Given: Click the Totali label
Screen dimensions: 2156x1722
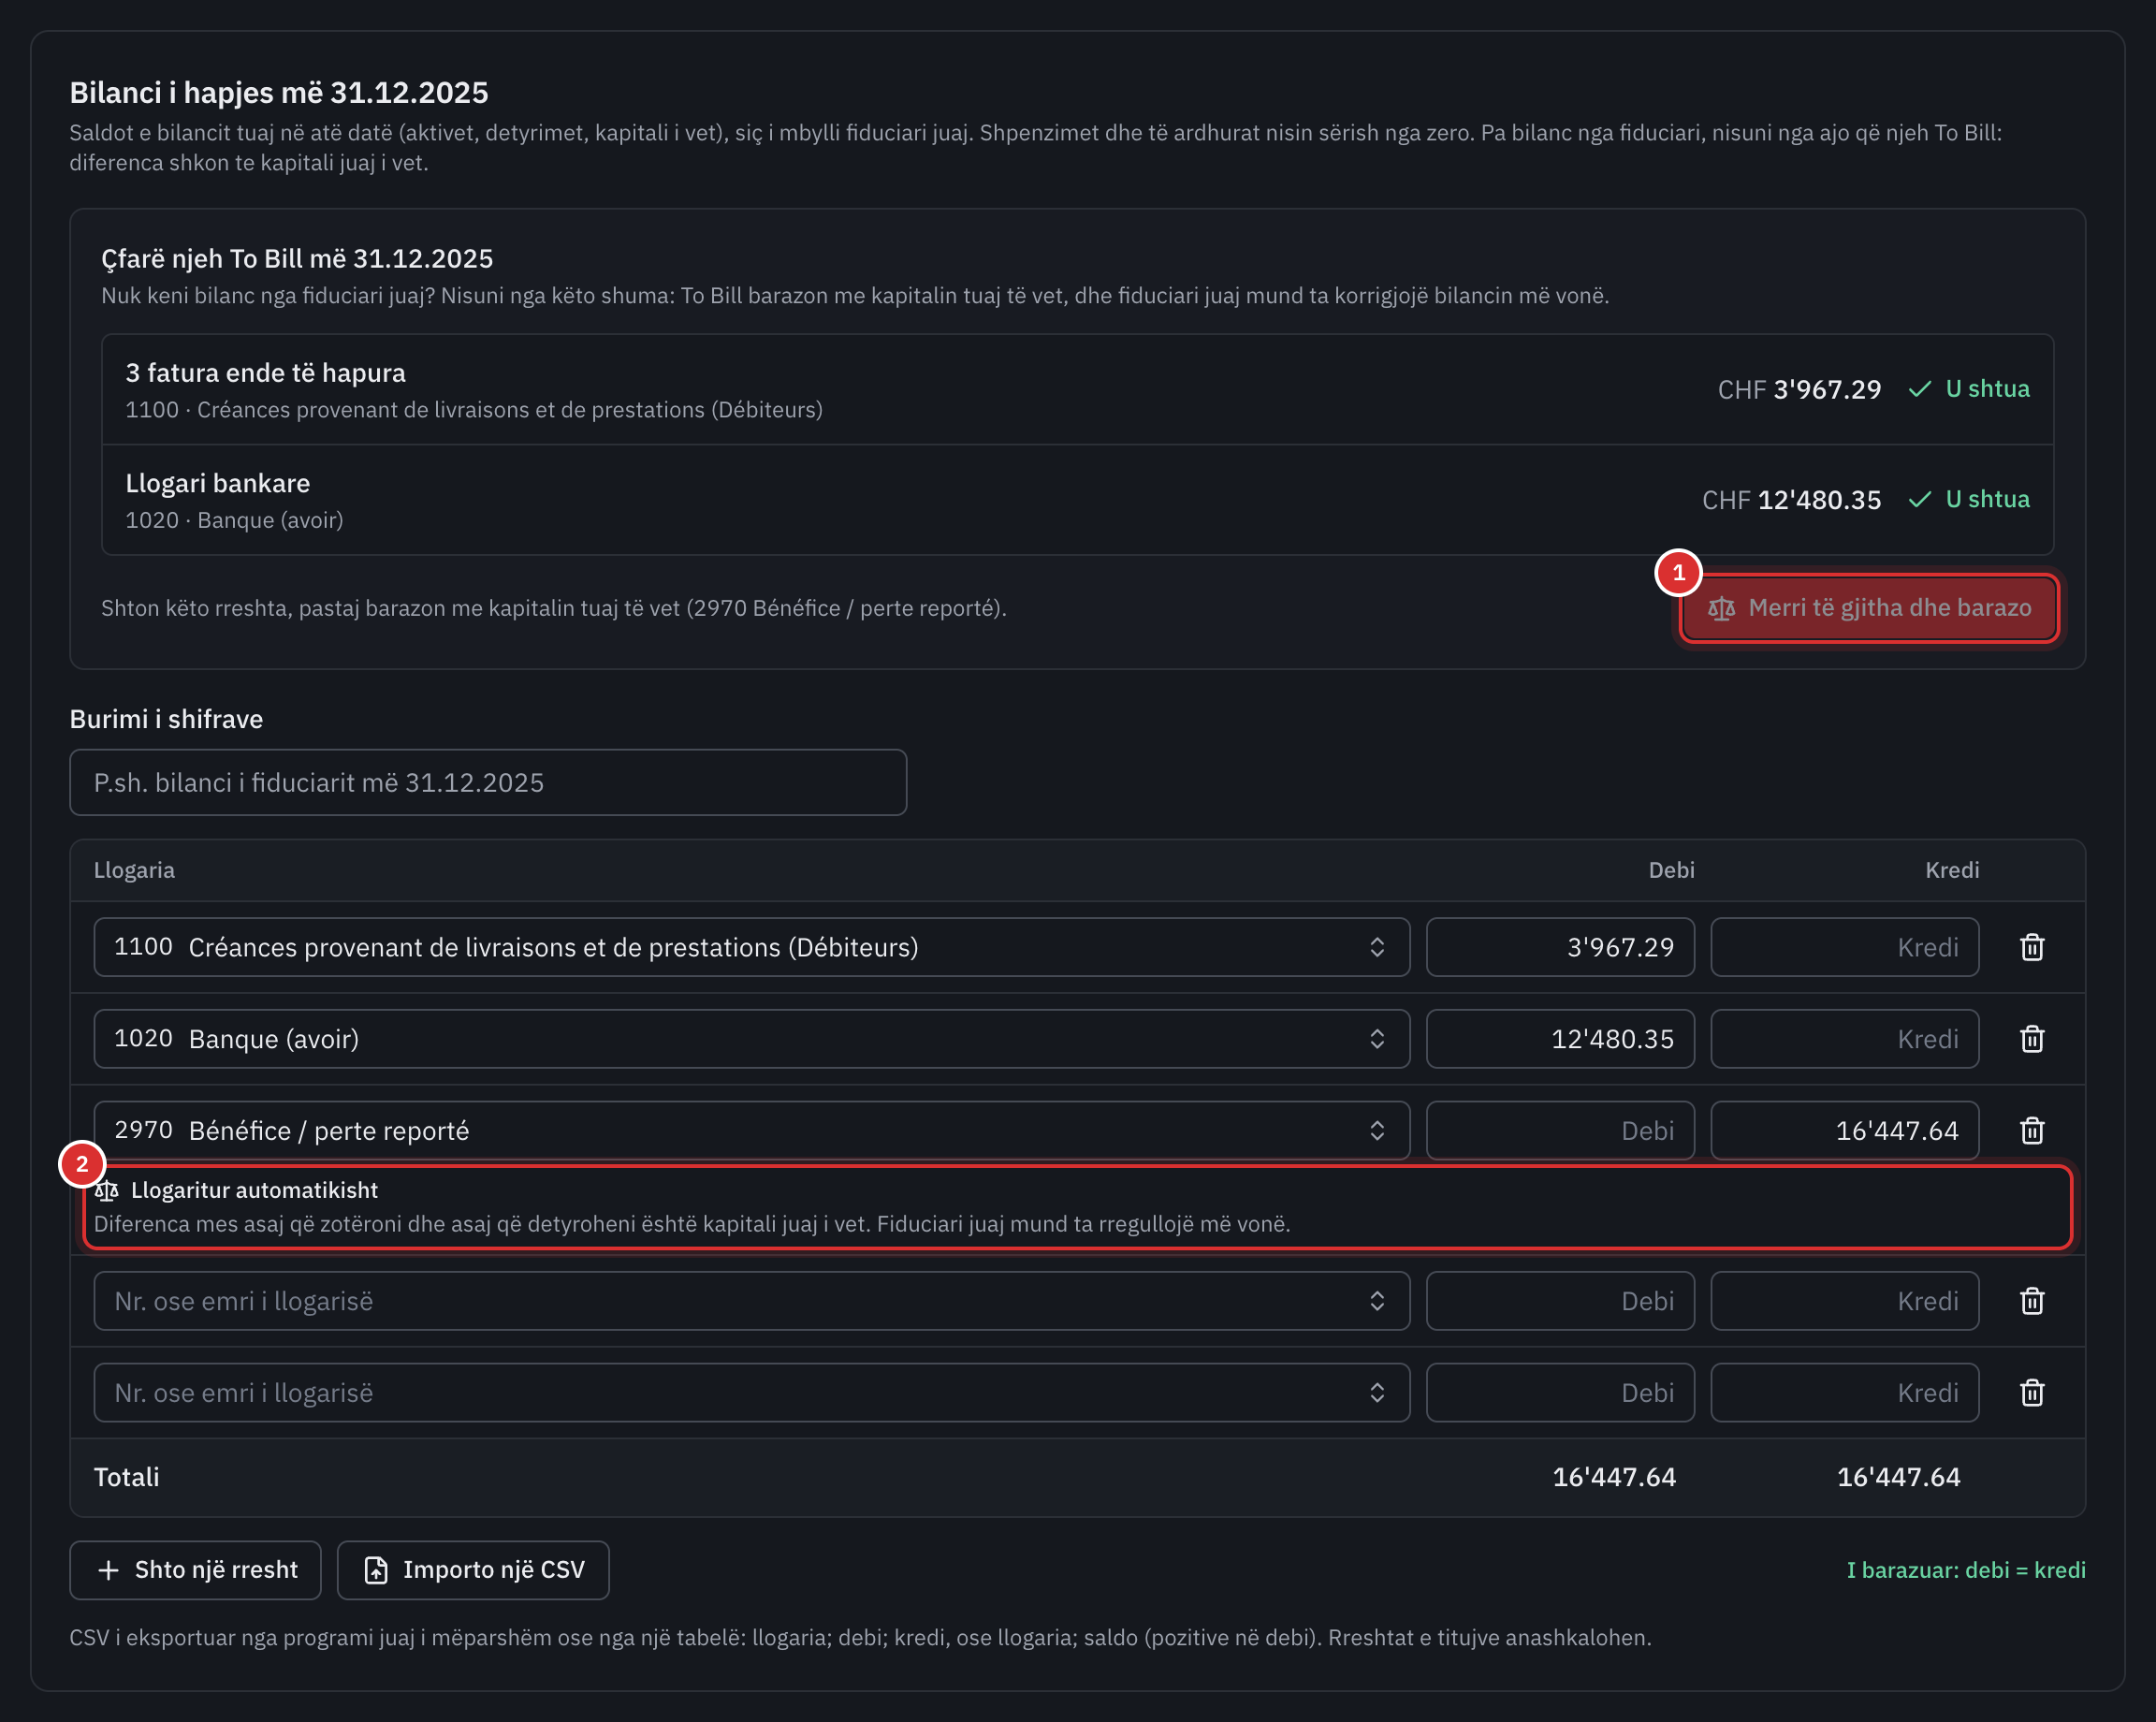Looking at the screenshot, I should tap(127, 1477).
